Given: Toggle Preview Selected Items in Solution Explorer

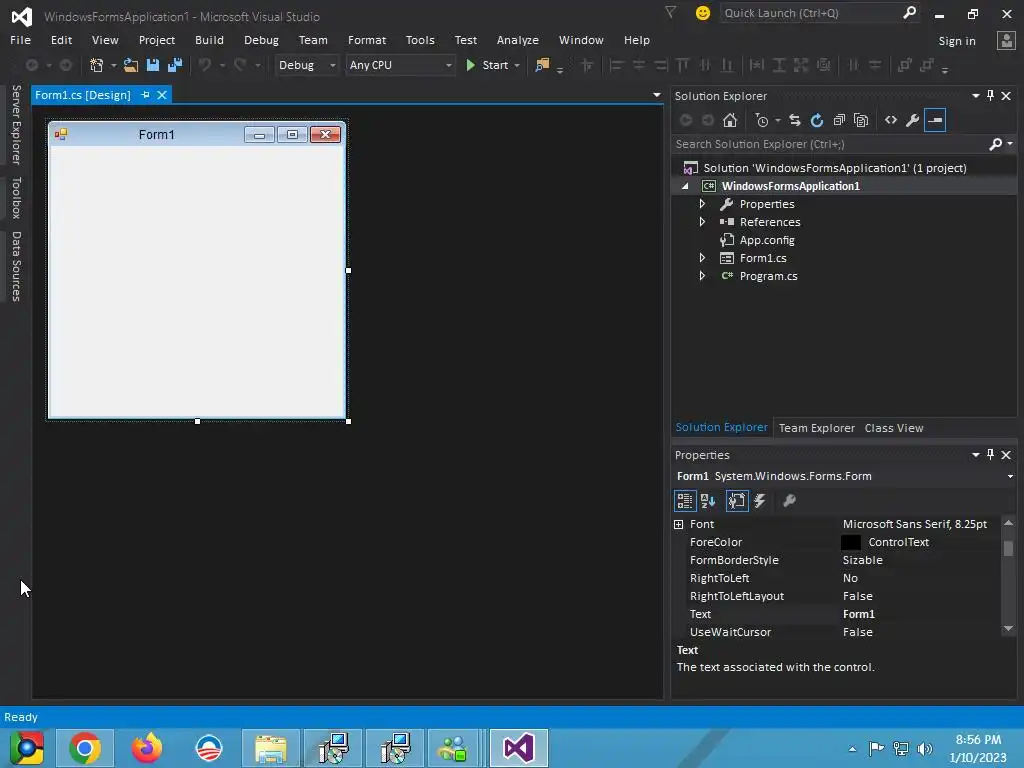Looking at the screenshot, I should click(935, 120).
